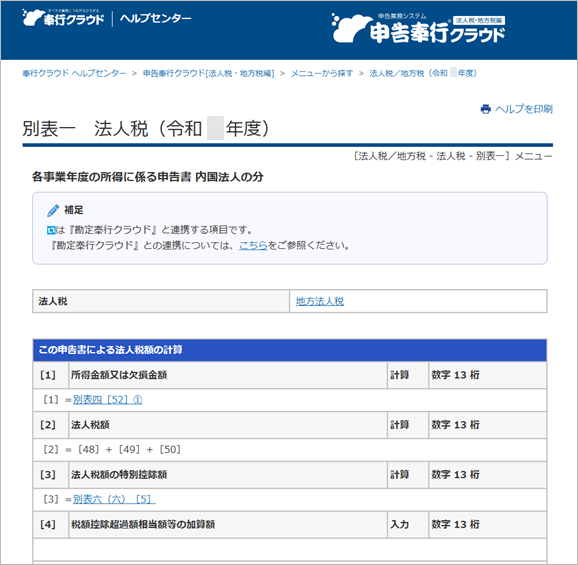The image size is (578, 565).
Task: Open the 地方法人税 link
Action: point(320,301)
